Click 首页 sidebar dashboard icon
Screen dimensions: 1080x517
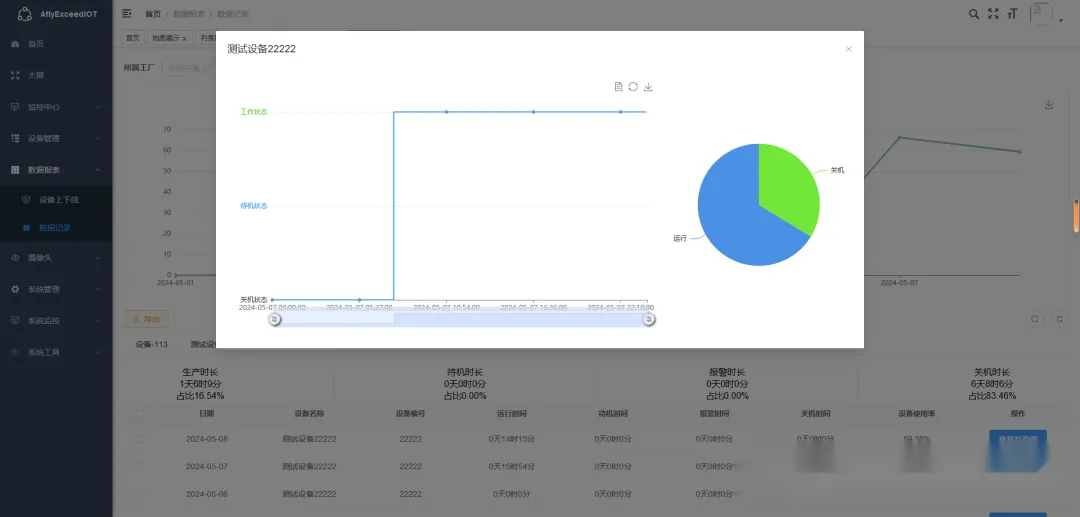[15, 44]
